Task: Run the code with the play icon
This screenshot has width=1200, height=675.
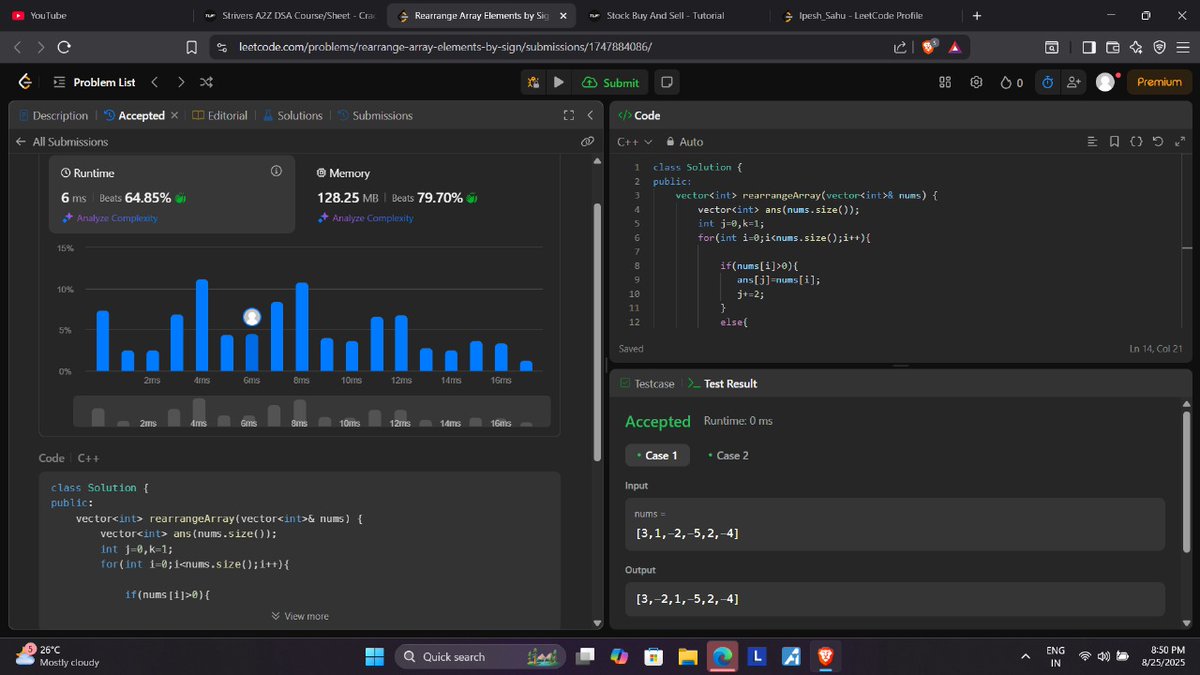Action: click(x=558, y=82)
